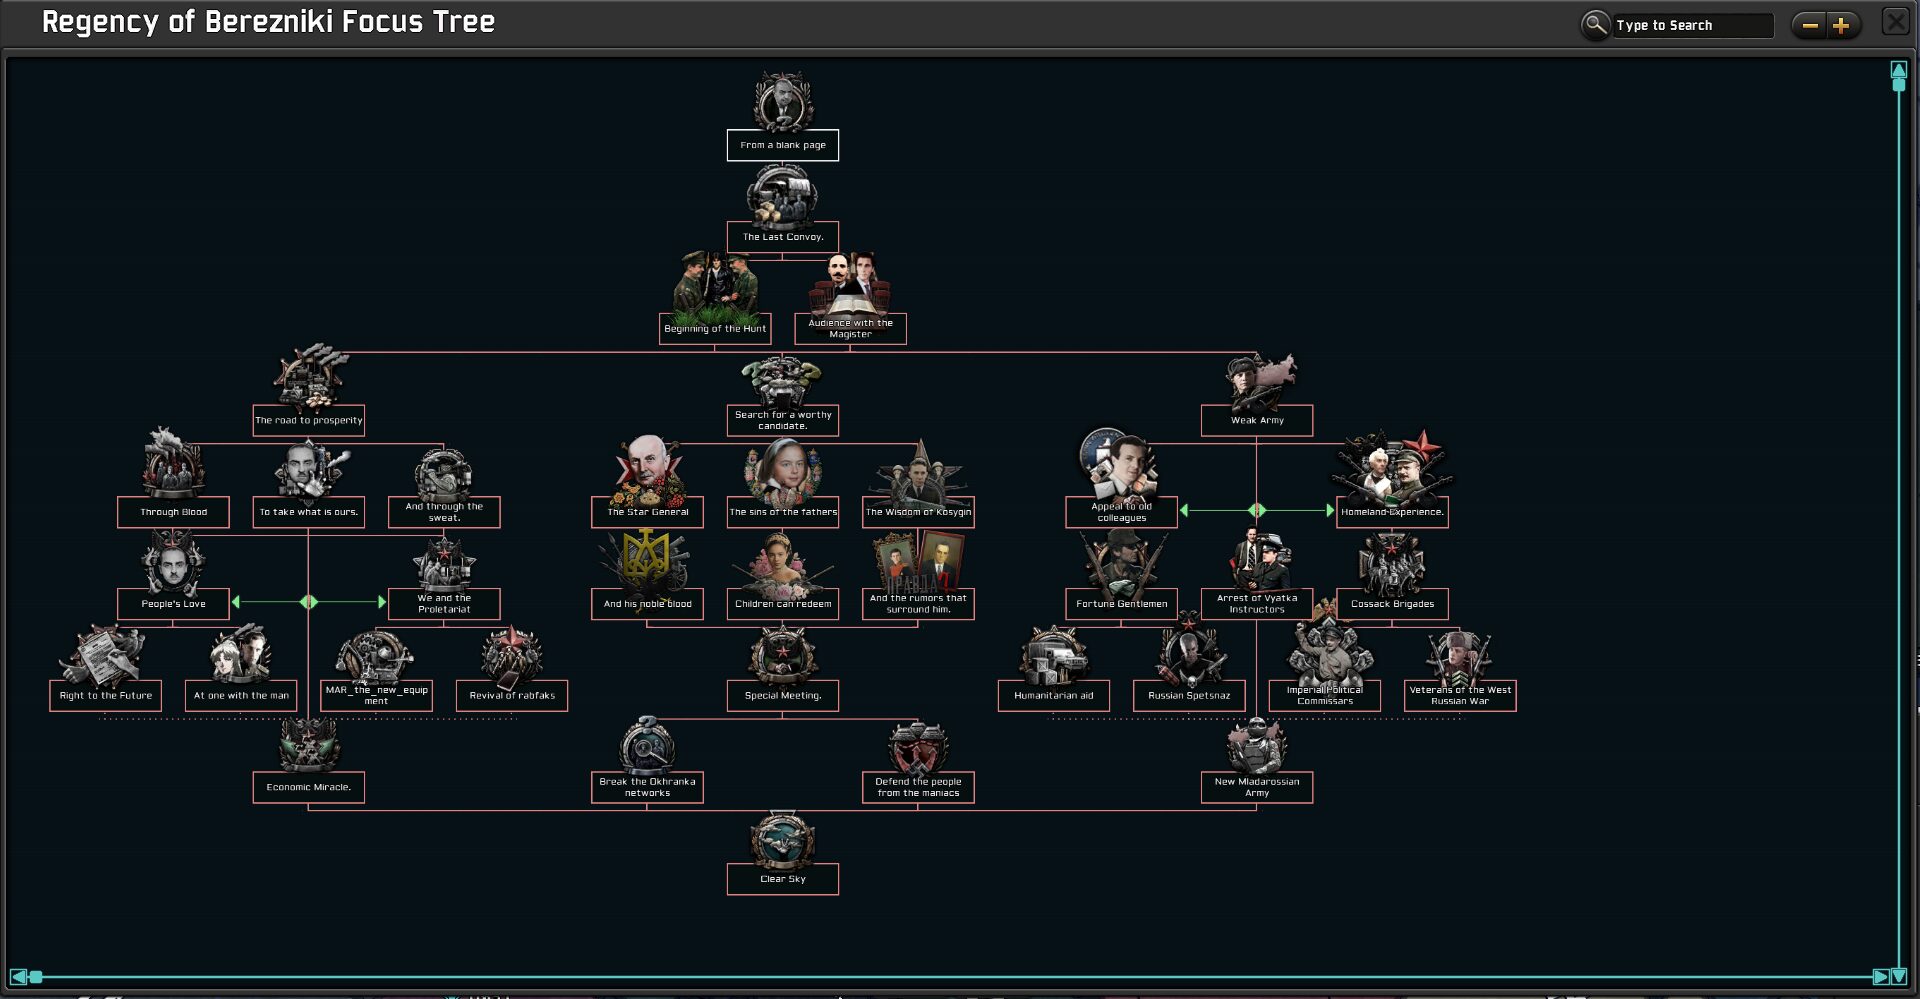Screen dimensions: 1920x999
Task: Click the horizontal scrollbar handle
Action: [36, 976]
